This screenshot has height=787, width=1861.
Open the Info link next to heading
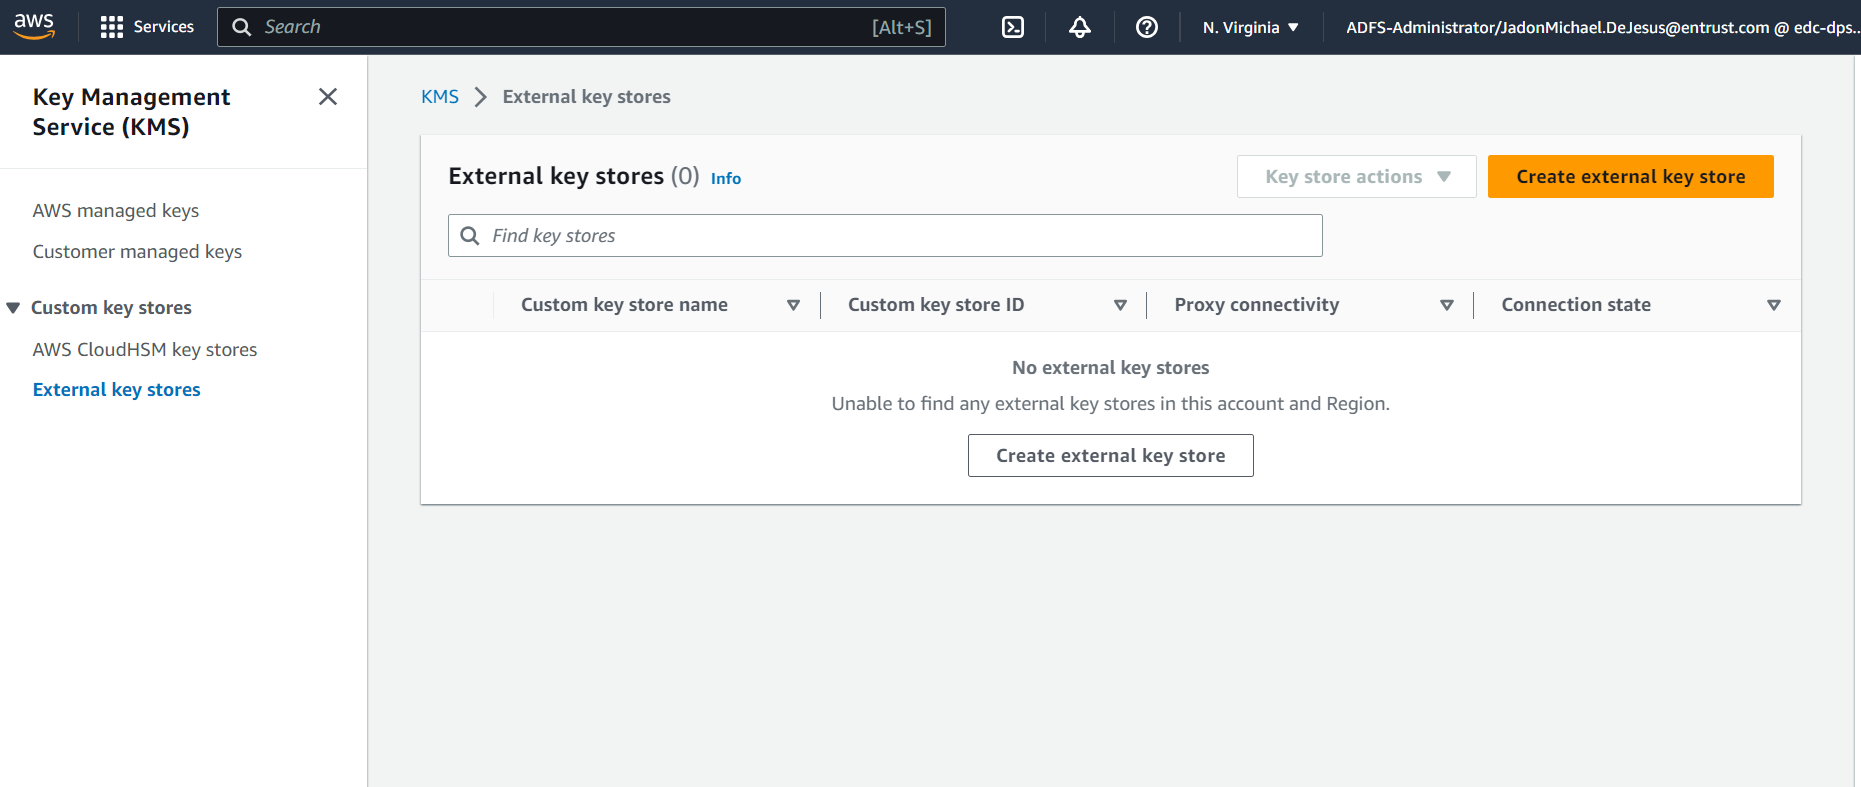pos(726,178)
